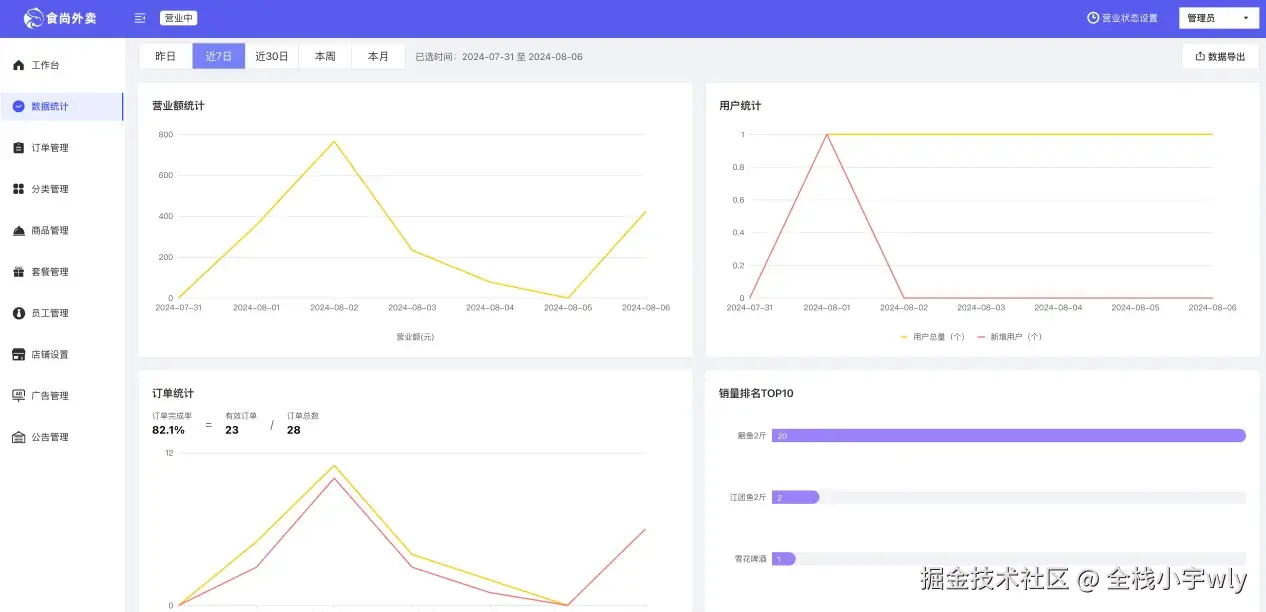This screenshot has width=1266, height=612.
Task: Click the 广告管理 display icon
Action: click(18, 396)
